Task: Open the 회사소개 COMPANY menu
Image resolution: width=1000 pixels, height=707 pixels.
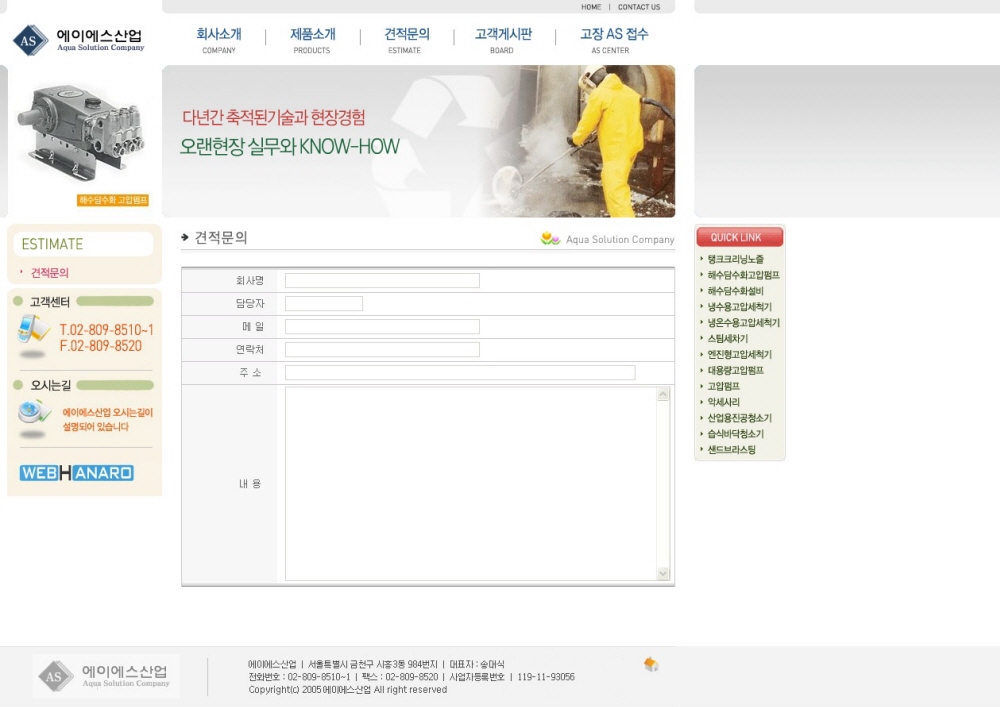Action: point(219,40)
